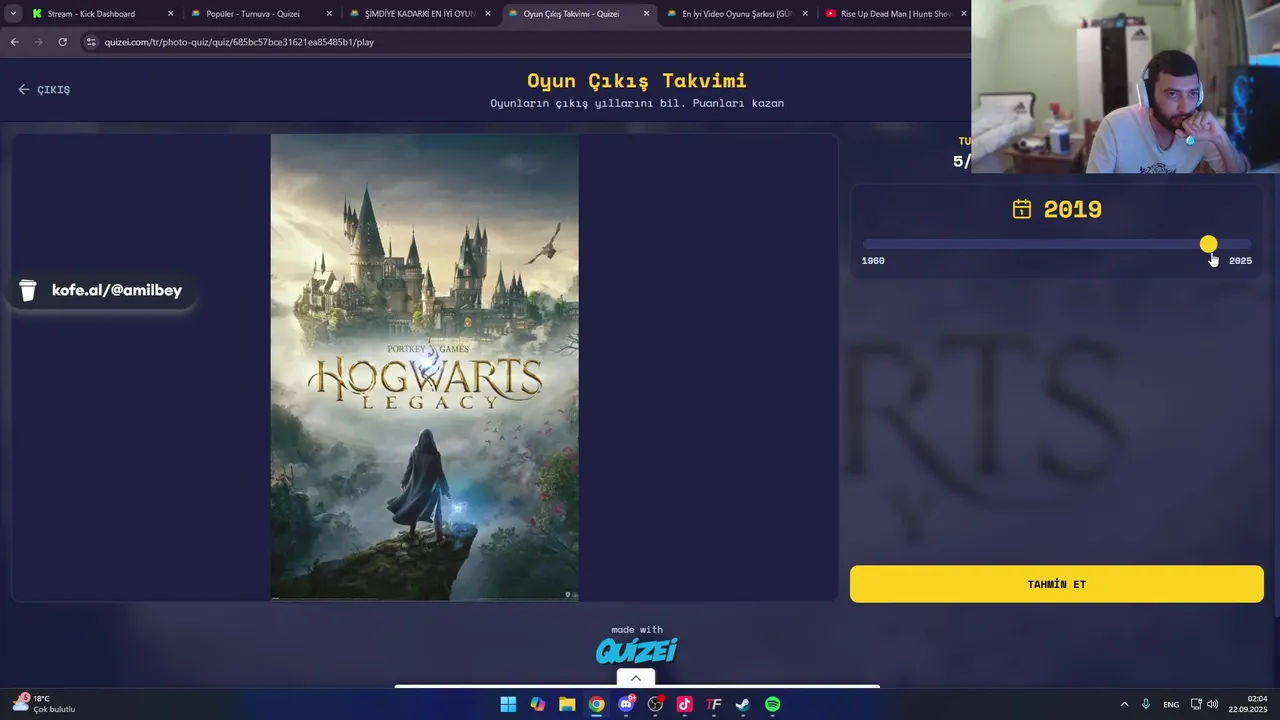The image size is (1280, 720).
Task: Click the yellow year slider handle
Action: [x=1208, y=244]
